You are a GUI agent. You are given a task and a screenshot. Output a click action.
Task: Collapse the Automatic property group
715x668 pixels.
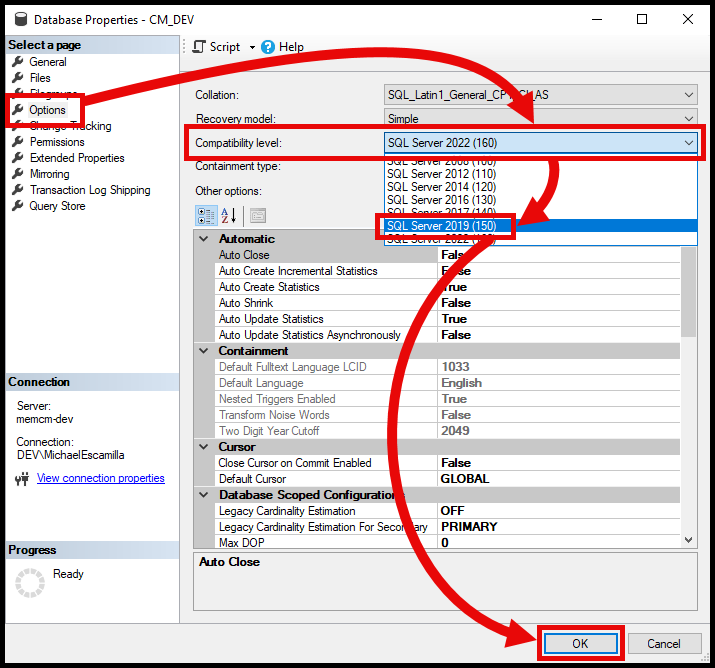[204, 239]
